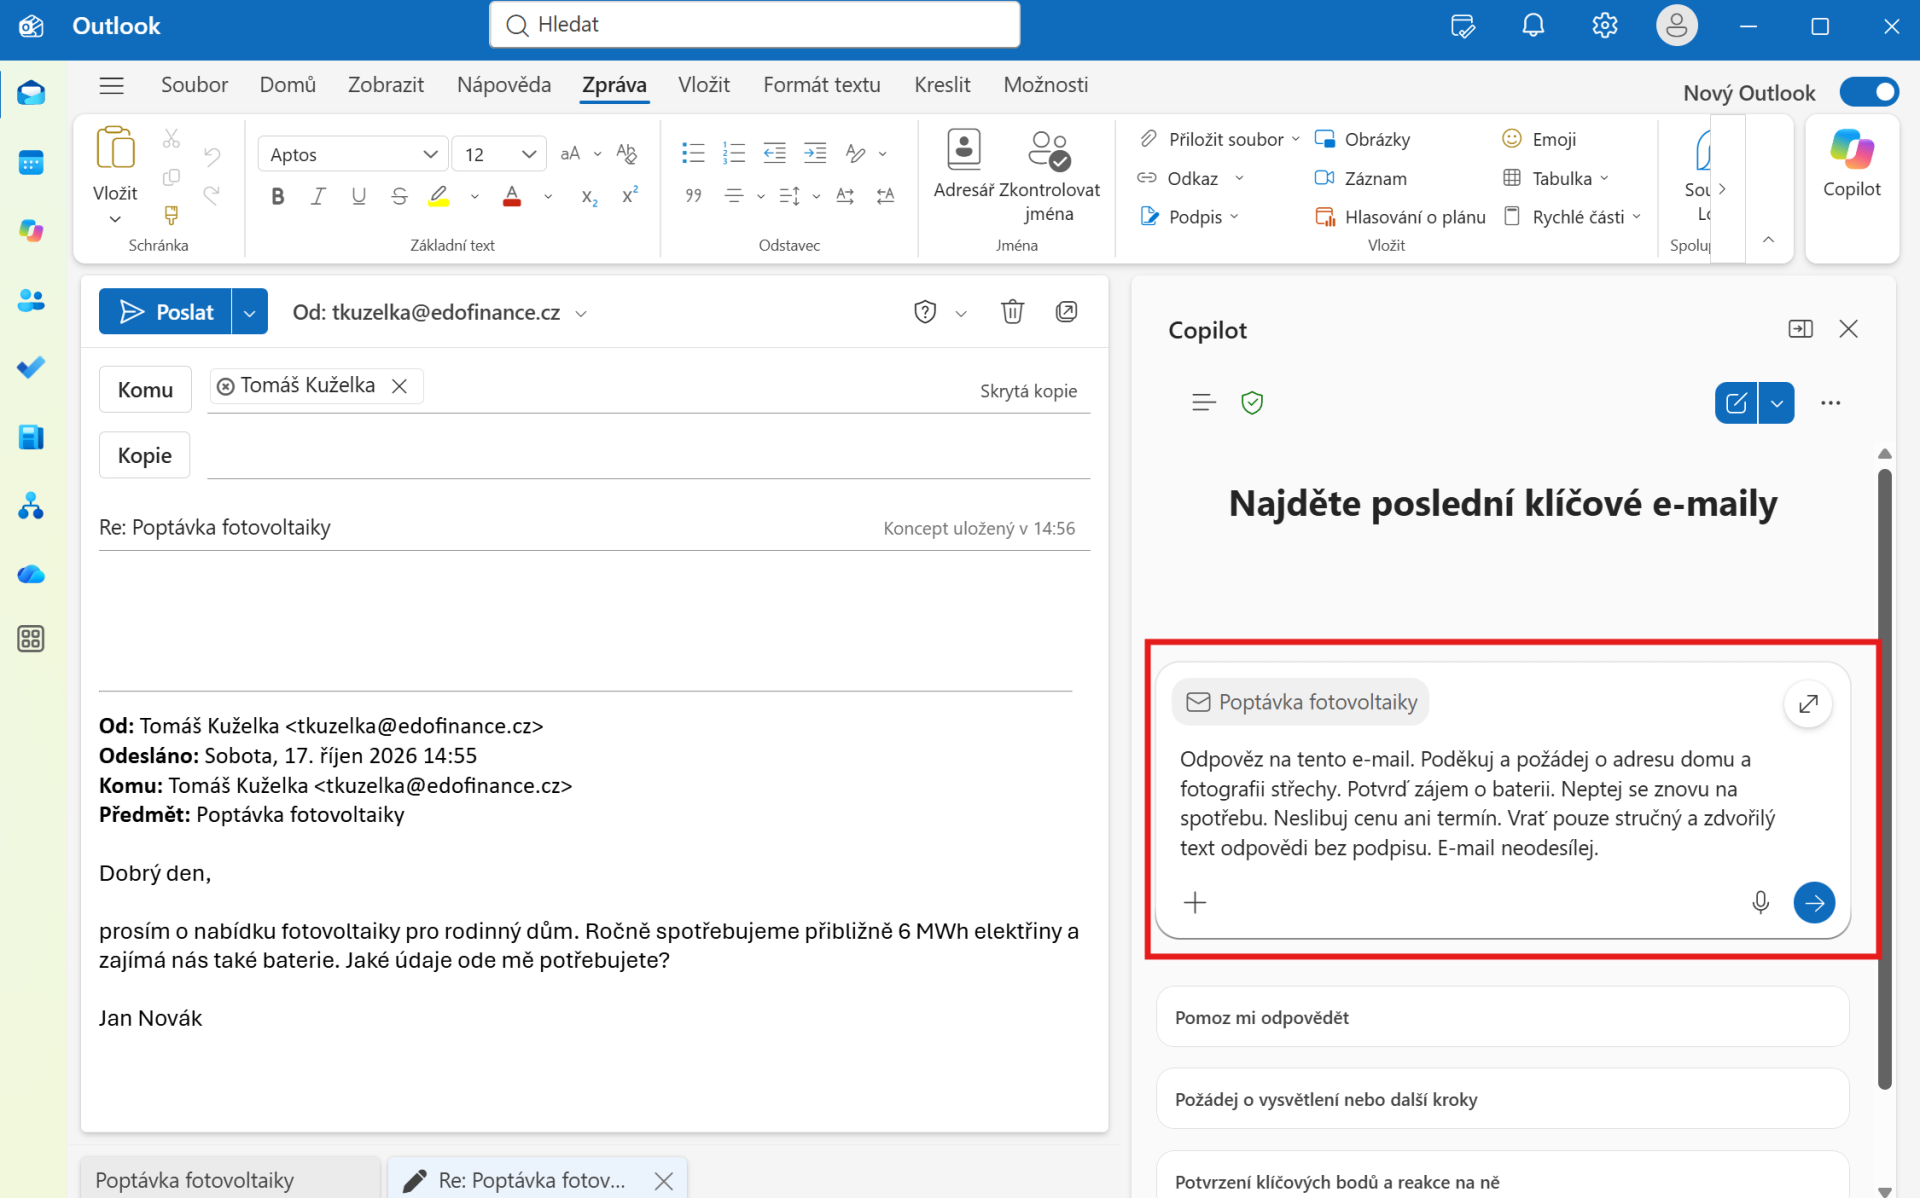Apply strikethrough formatting
The width and height of the screenshot is (1920, 1198).
click(399, 196)
